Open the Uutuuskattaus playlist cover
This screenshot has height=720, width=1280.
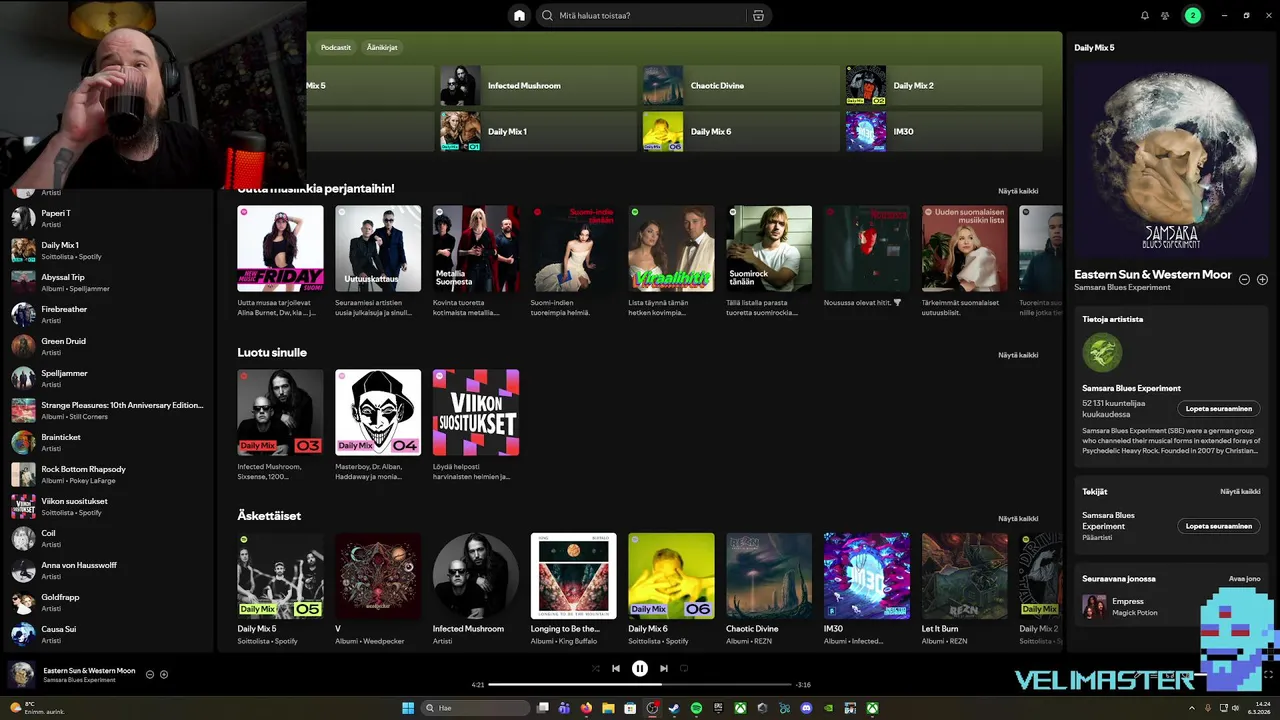378,249
